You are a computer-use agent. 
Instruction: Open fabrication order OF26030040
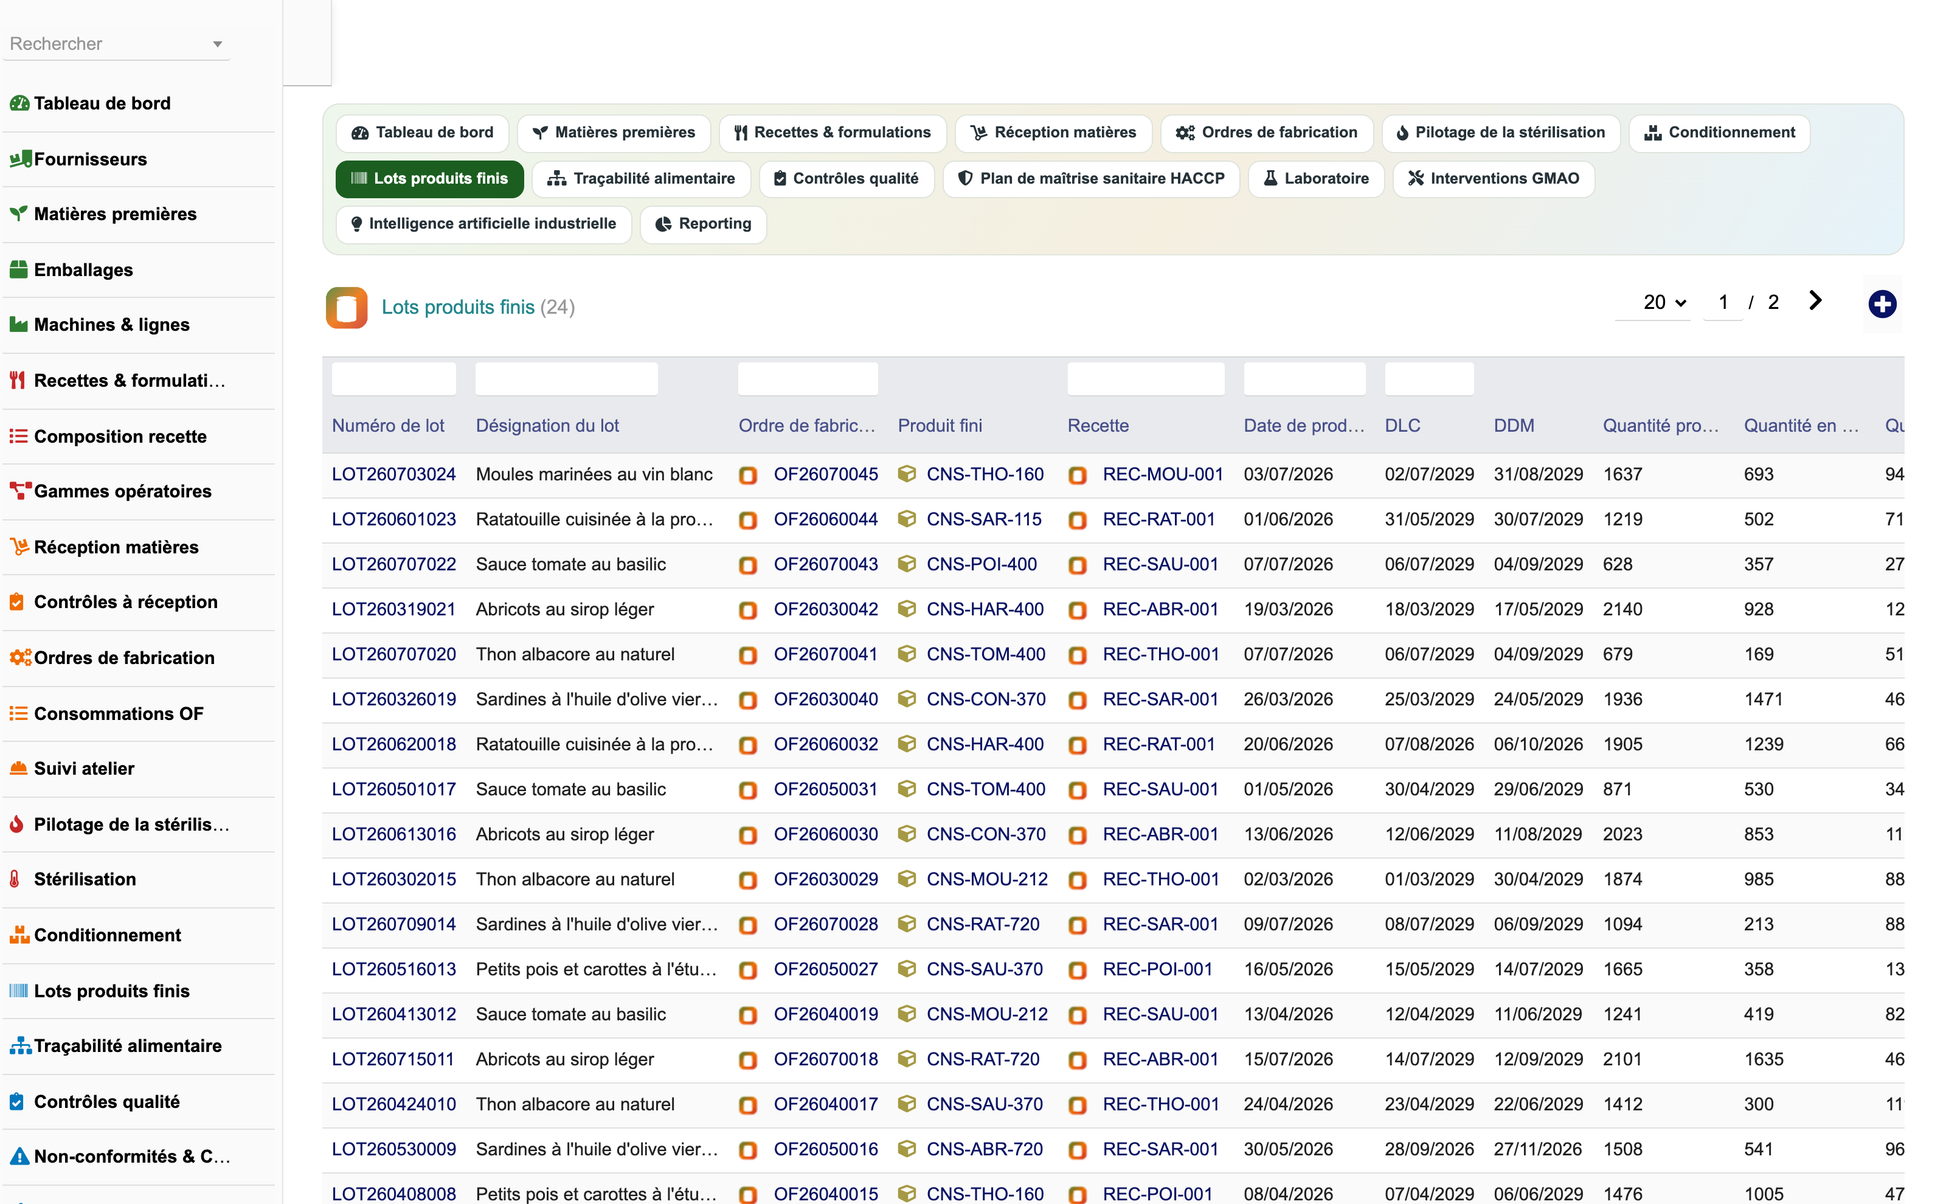826,699
